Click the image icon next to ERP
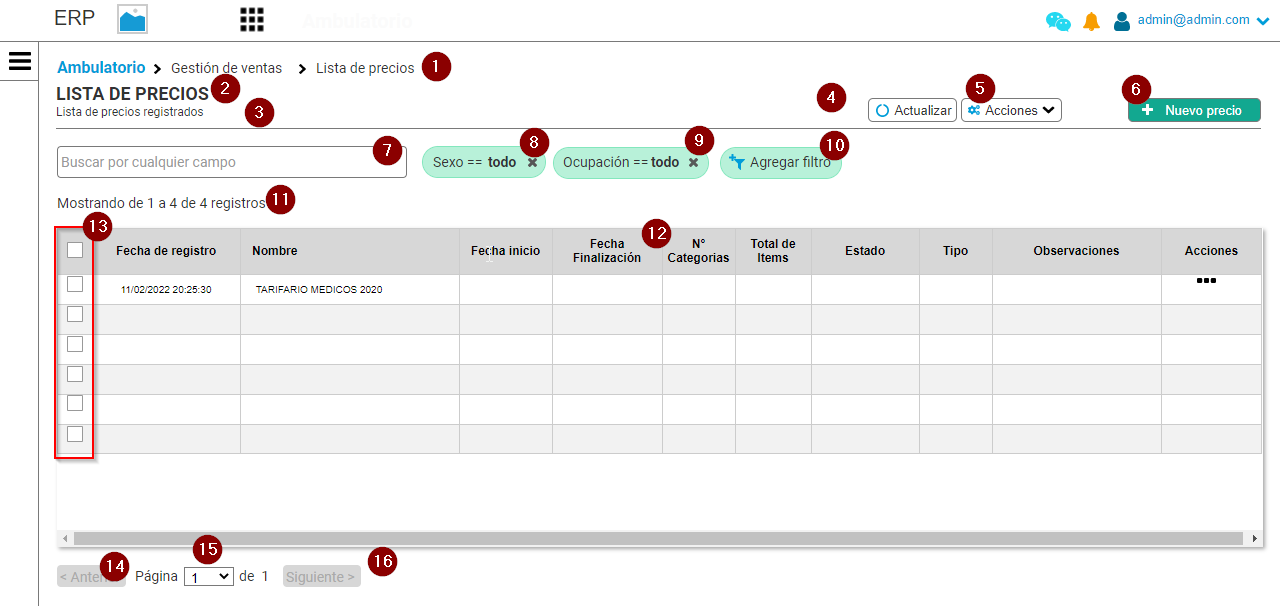The image size is (1282, 606). (x=131, y=18)
